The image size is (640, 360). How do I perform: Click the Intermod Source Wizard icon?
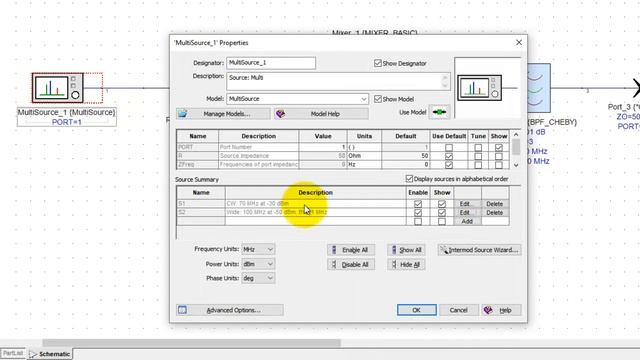point(444,250)
